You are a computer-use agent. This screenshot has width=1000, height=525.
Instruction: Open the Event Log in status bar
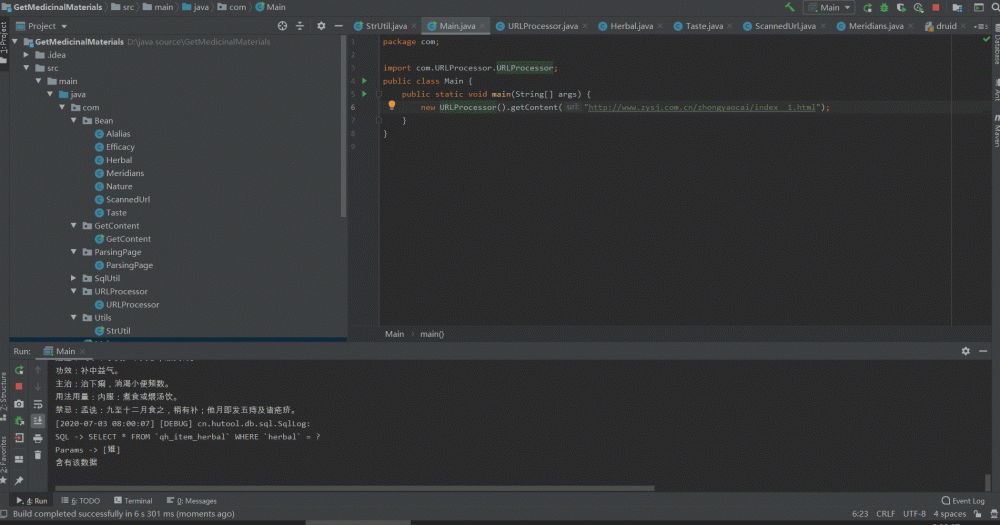point(962,501)
